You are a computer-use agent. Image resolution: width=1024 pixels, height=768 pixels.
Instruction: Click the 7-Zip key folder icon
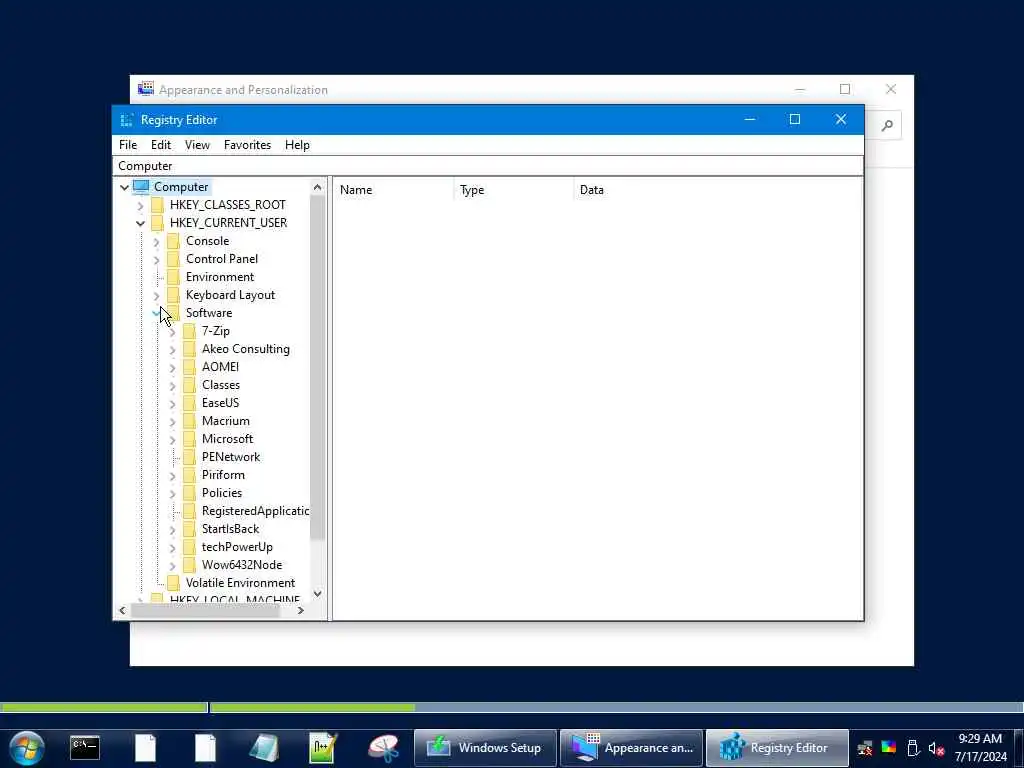point(189,331)
